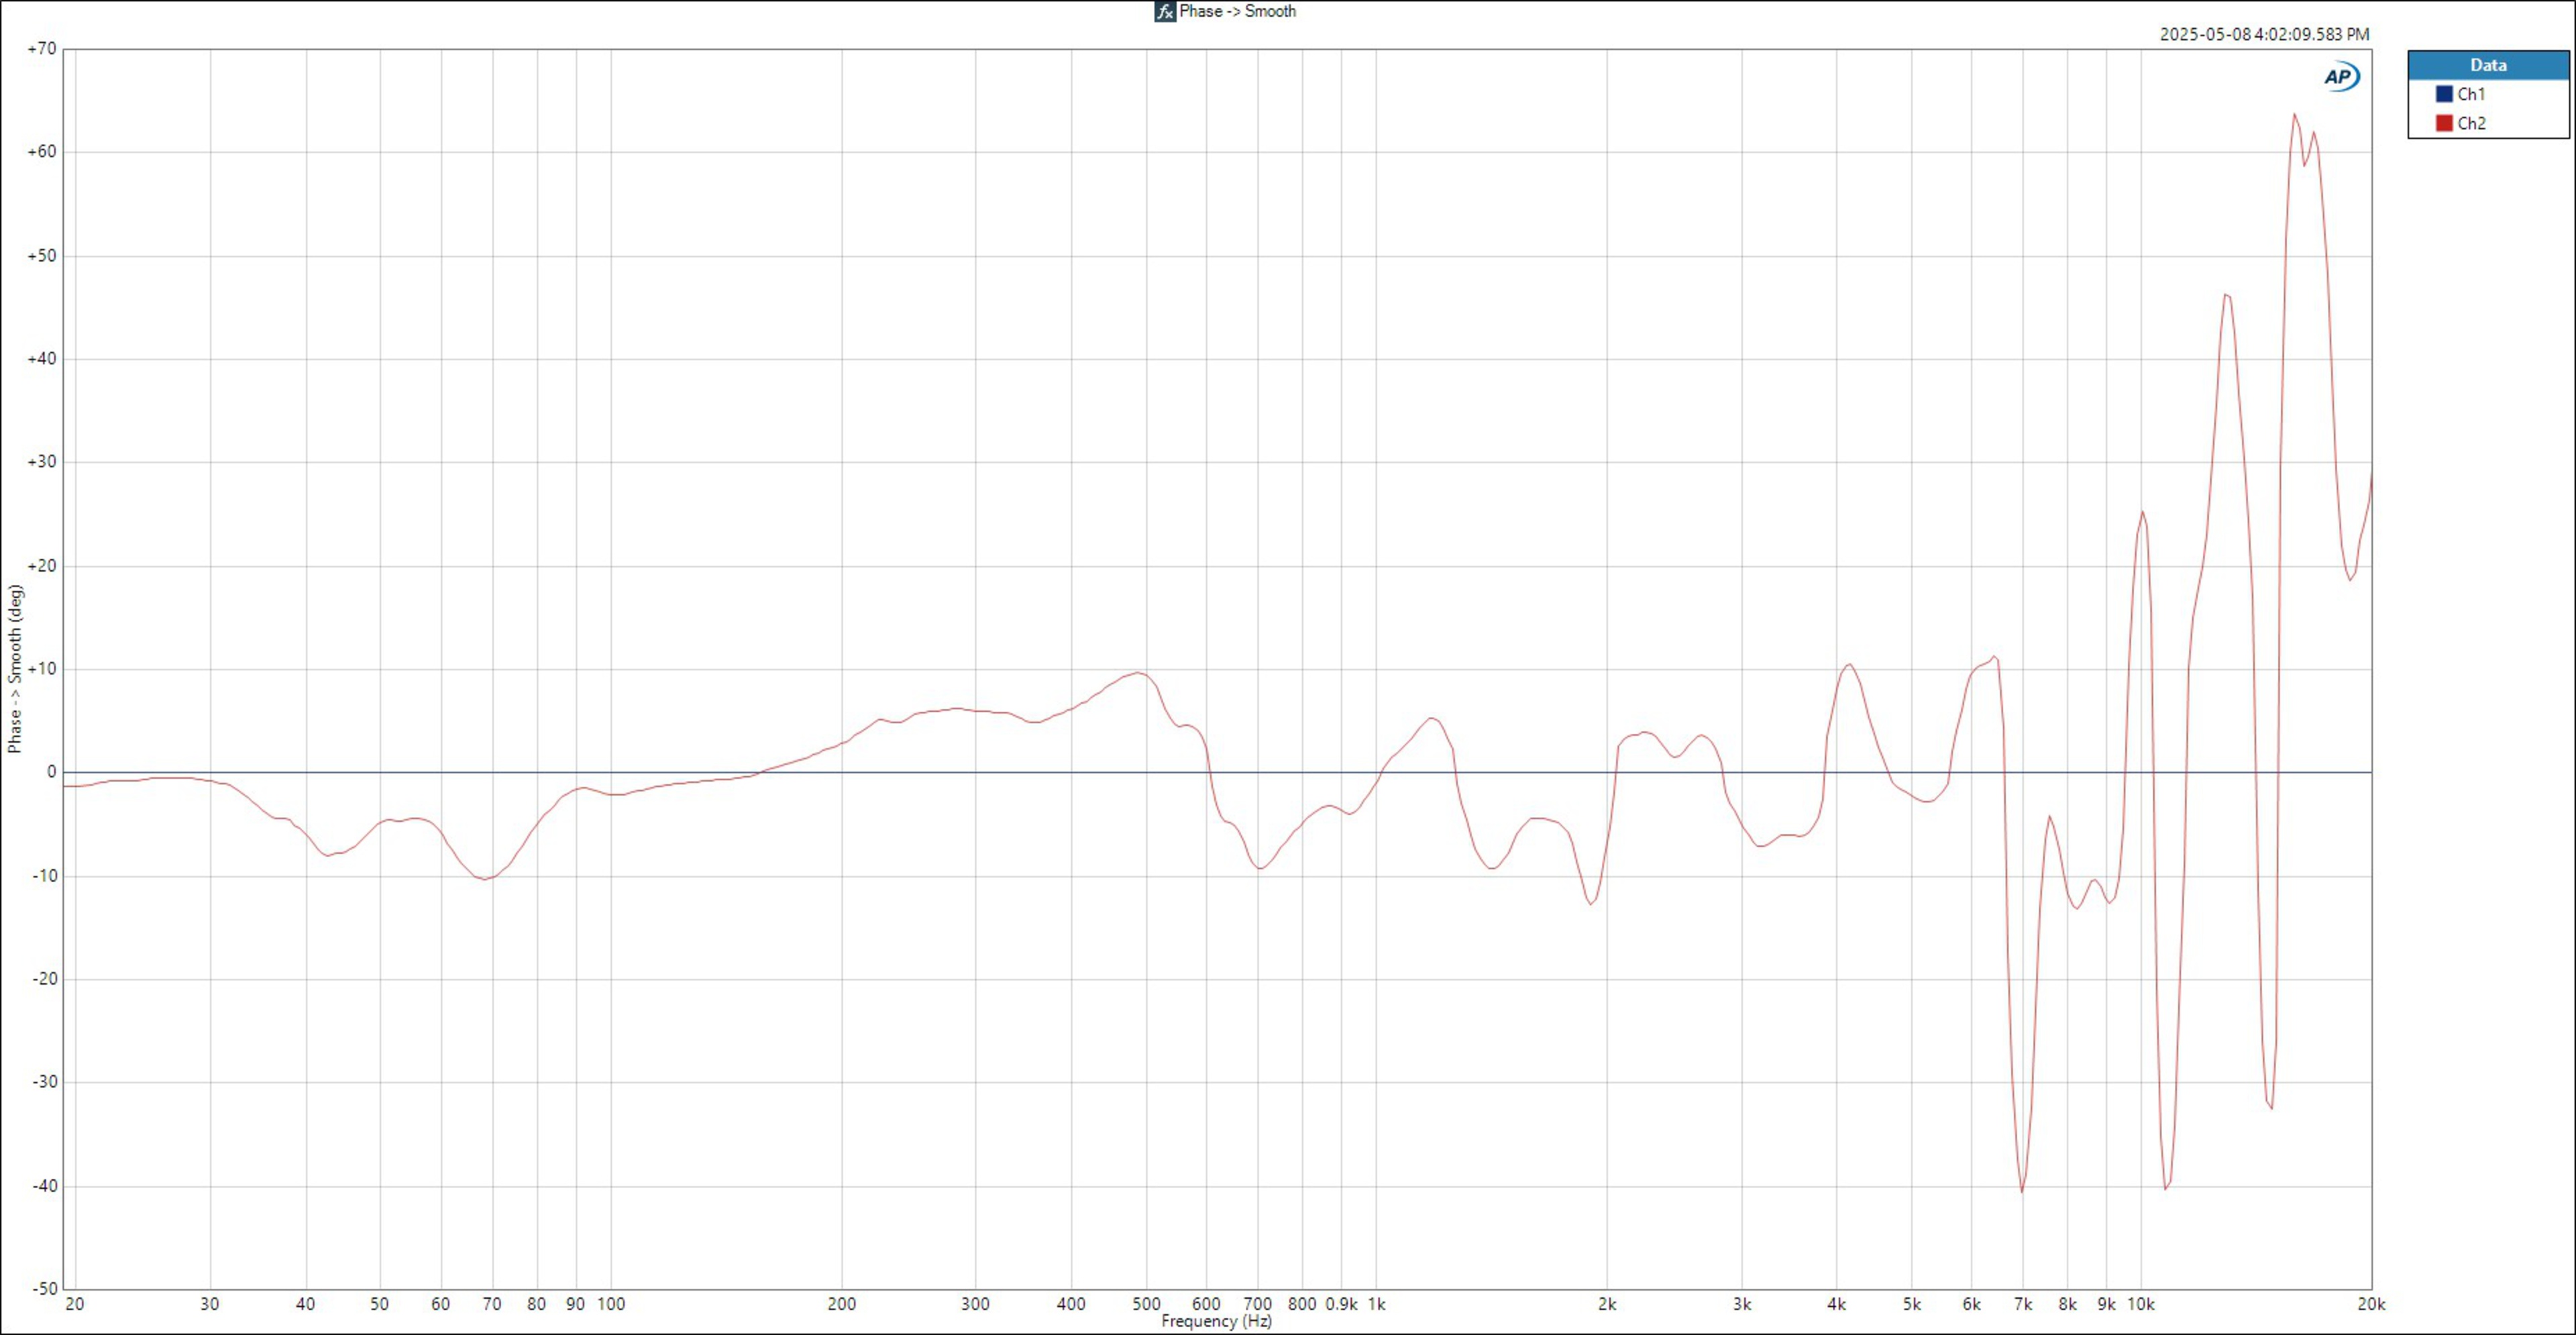Click the AP logo in the graph corner

pyautogui.click(x=2341, y=77)
